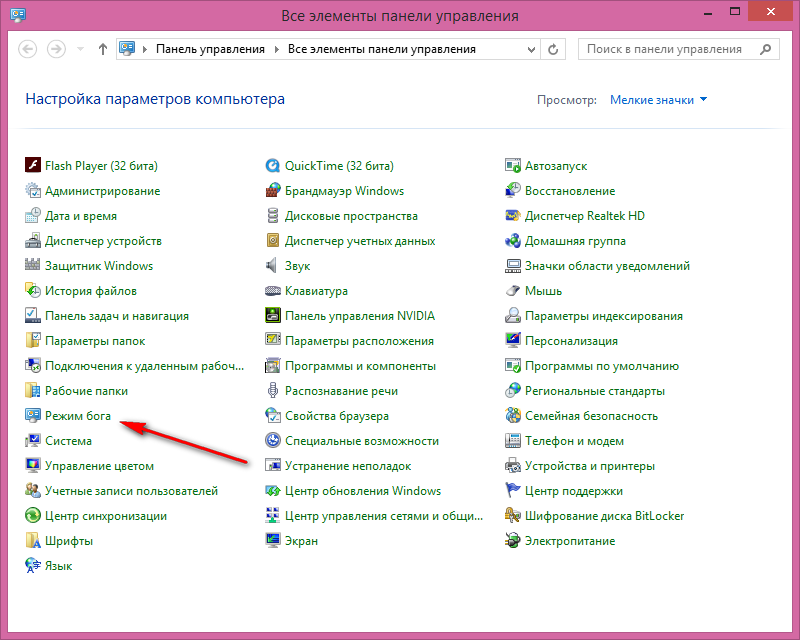Screen dimensions: 800x640
Task: Click the Family Safety (Семейная безопасность) icon
Action: coord(513,415)
